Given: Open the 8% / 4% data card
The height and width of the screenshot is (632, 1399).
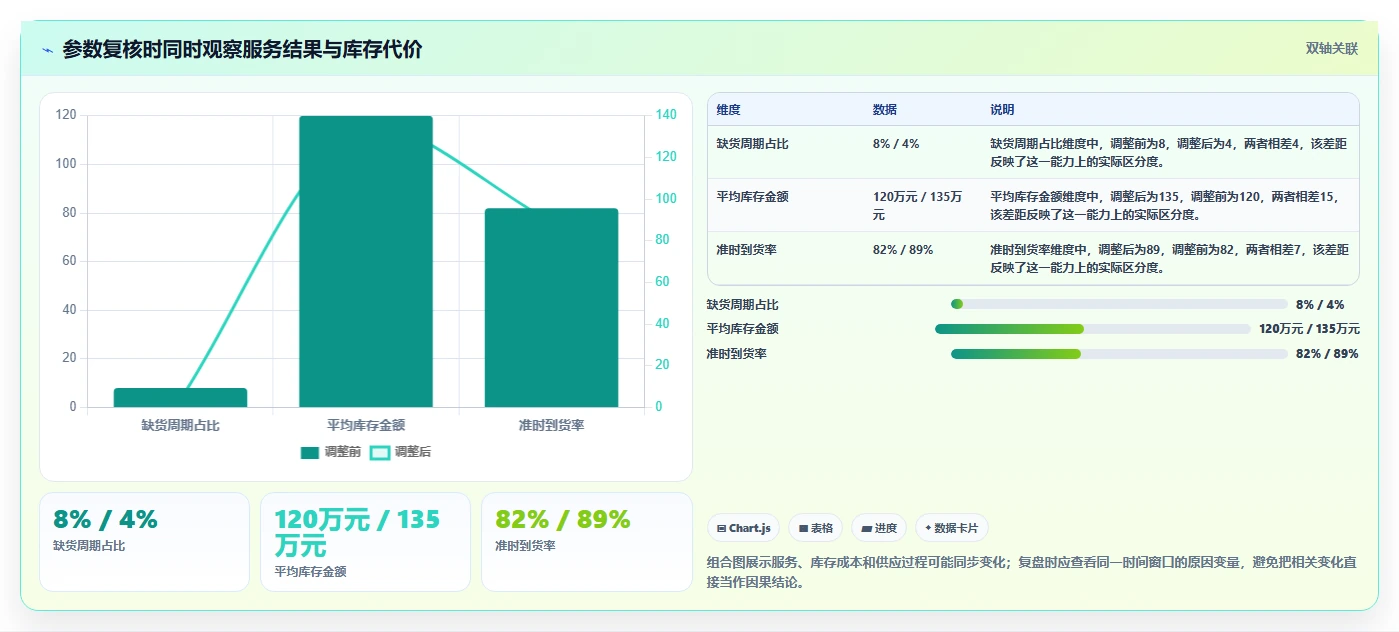Looking at the screenshot, I should (144, 541).
